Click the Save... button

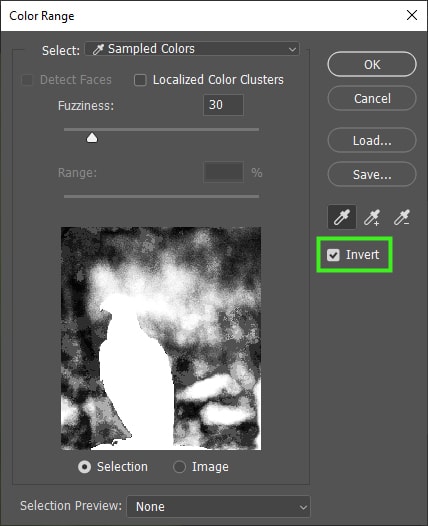[372, 174]
